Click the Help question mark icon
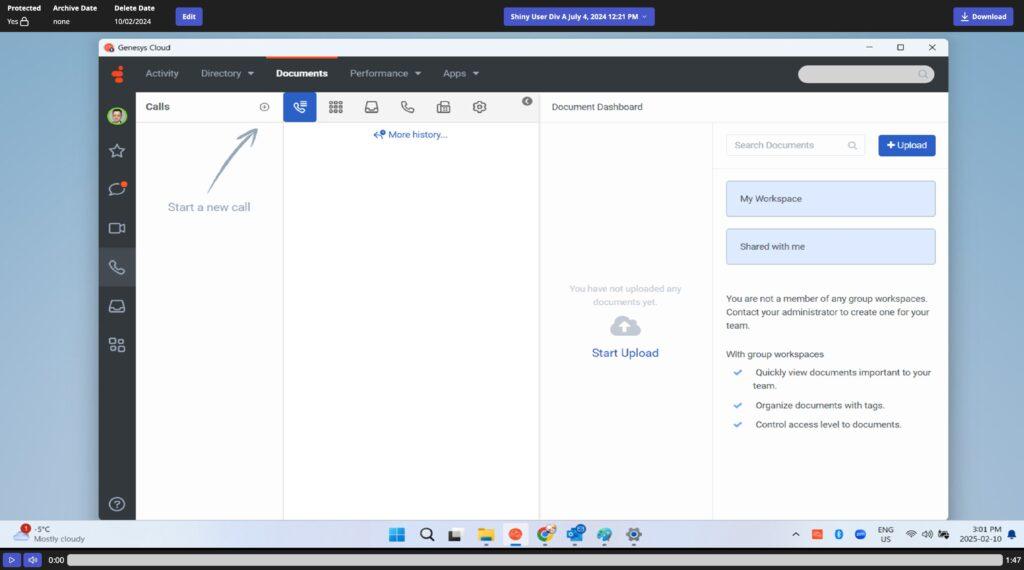The image size is (1024, 570). (117, 504)
